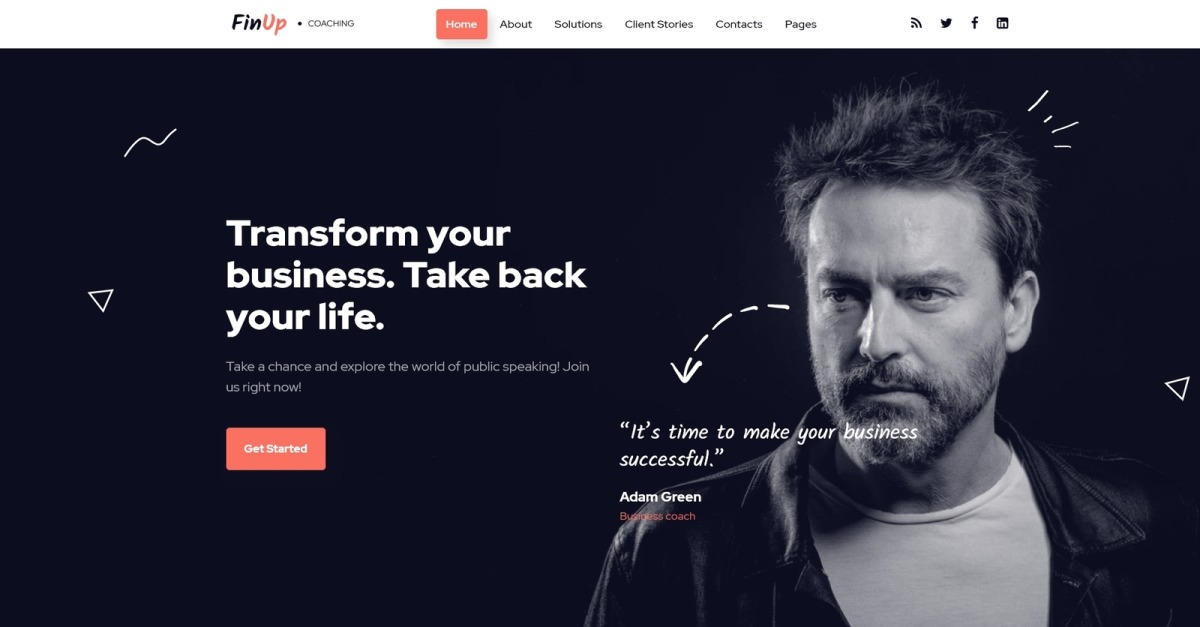Expand the Pages menu
This screenshot has height=627, width=1200.
pyautogui.click(x=800, y=24)
